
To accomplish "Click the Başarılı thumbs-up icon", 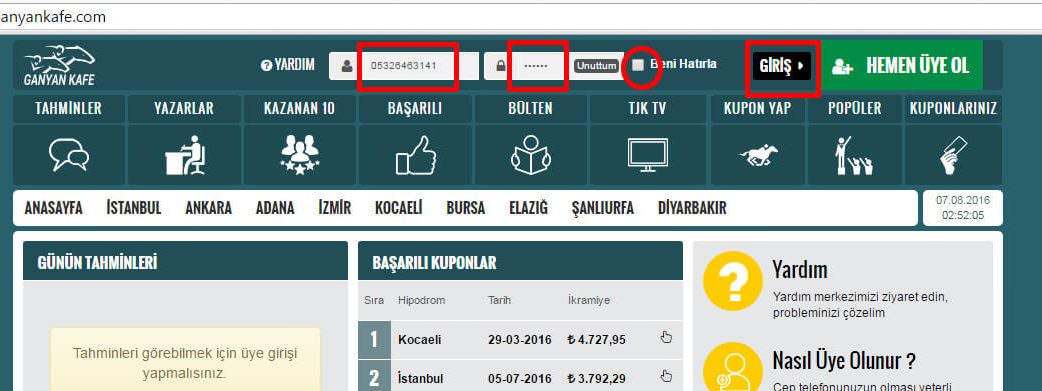I will pyautogui.click(x=416, y=155).
